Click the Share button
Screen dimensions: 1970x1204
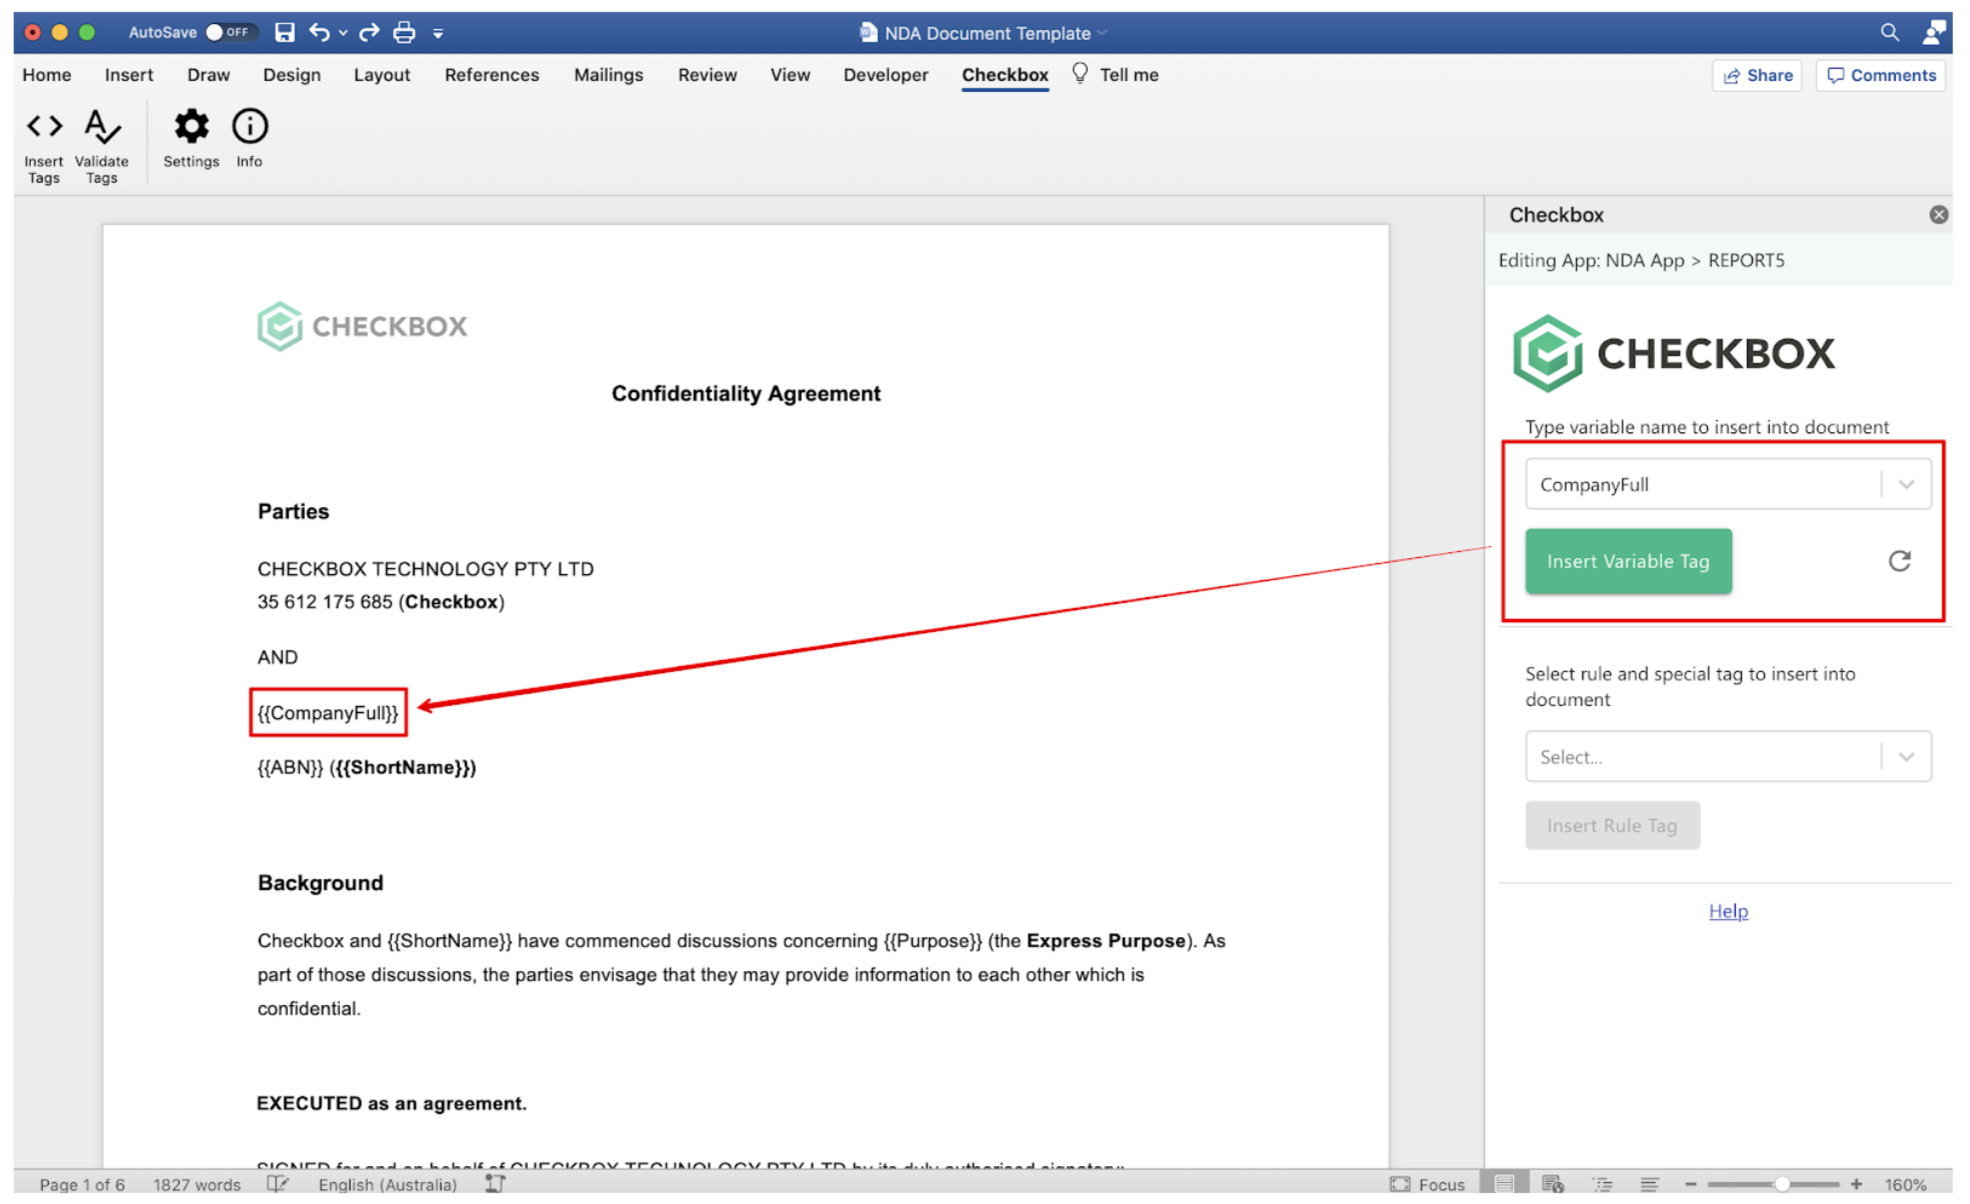tap(1757, 75)
